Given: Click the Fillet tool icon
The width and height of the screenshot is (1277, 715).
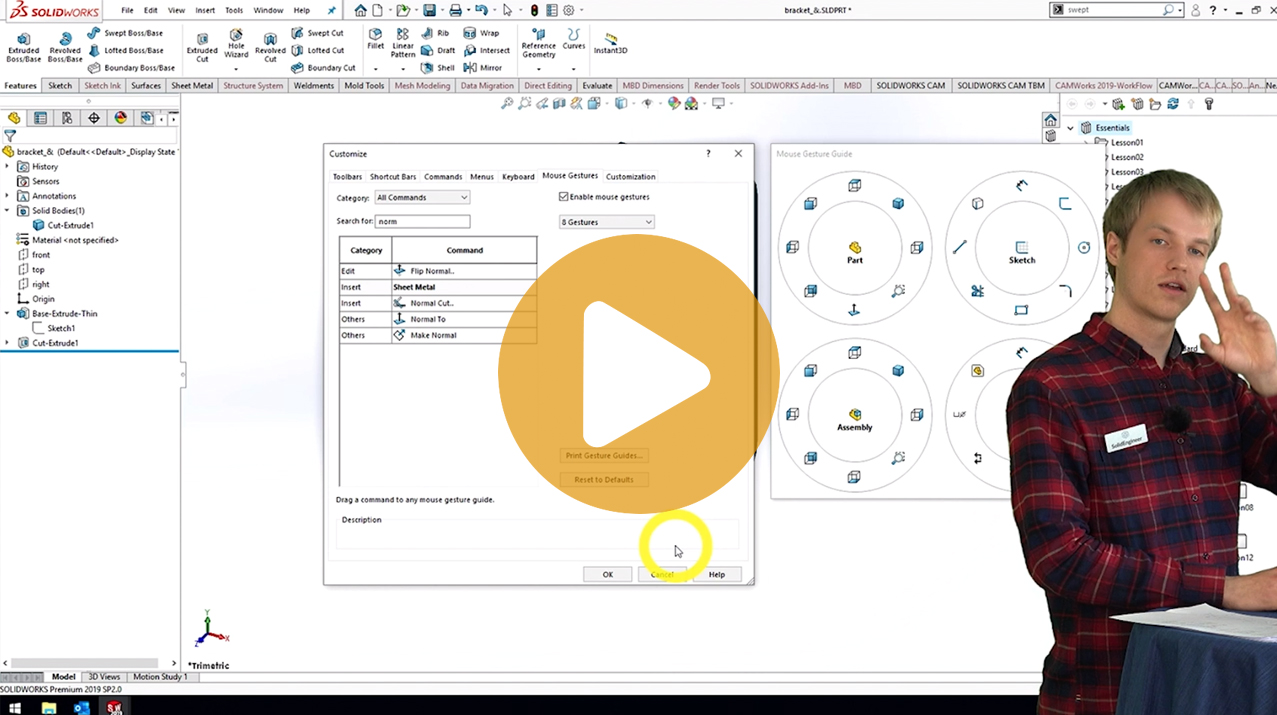Looking at the screenshot, I should (x=375, y=39).
